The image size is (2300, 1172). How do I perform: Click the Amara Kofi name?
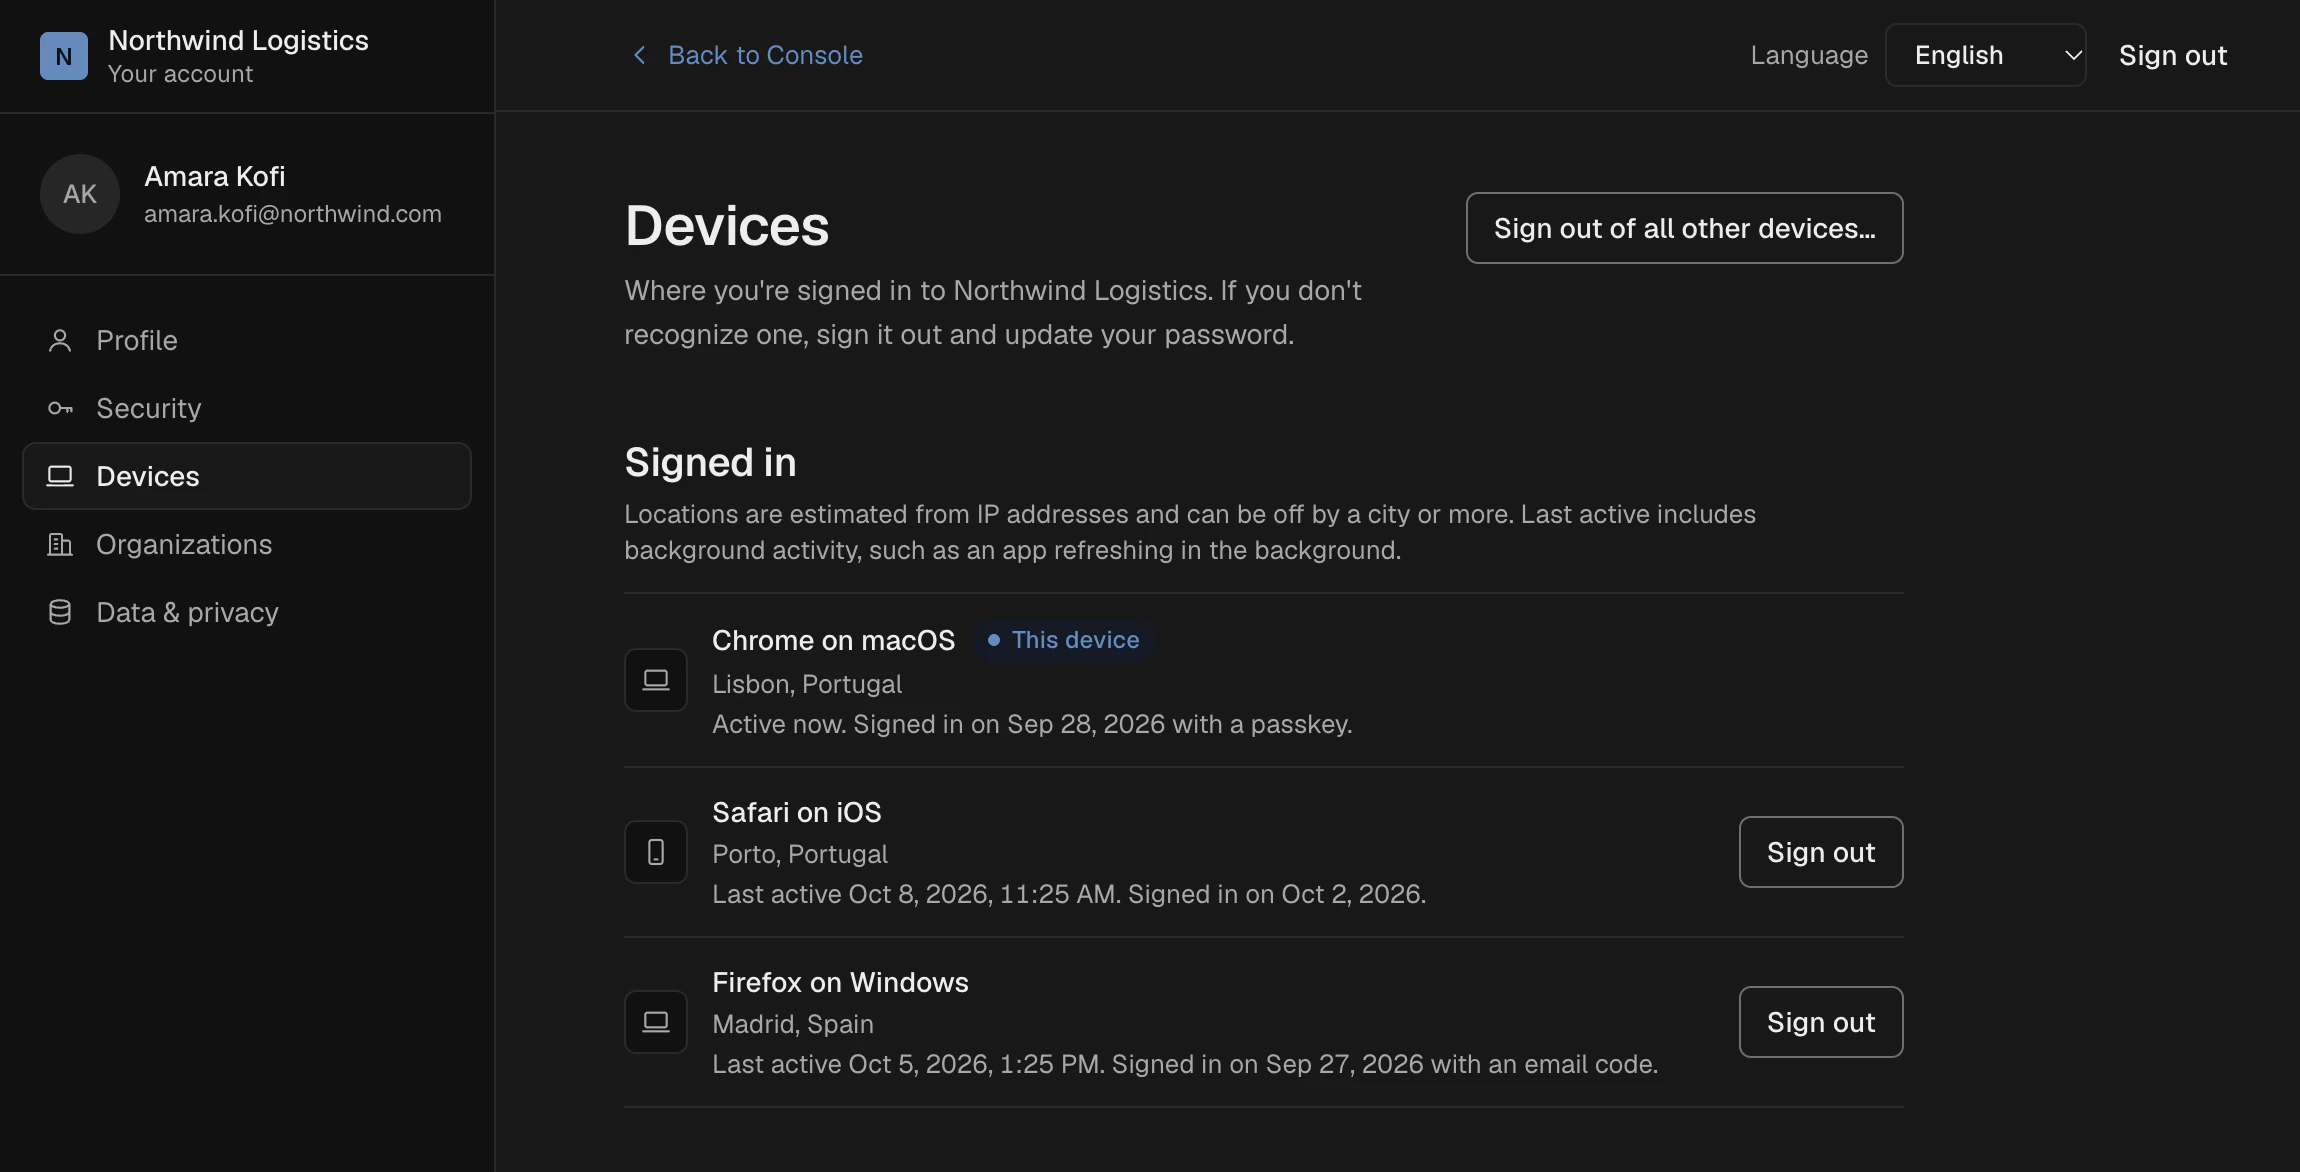coord(214,177)
